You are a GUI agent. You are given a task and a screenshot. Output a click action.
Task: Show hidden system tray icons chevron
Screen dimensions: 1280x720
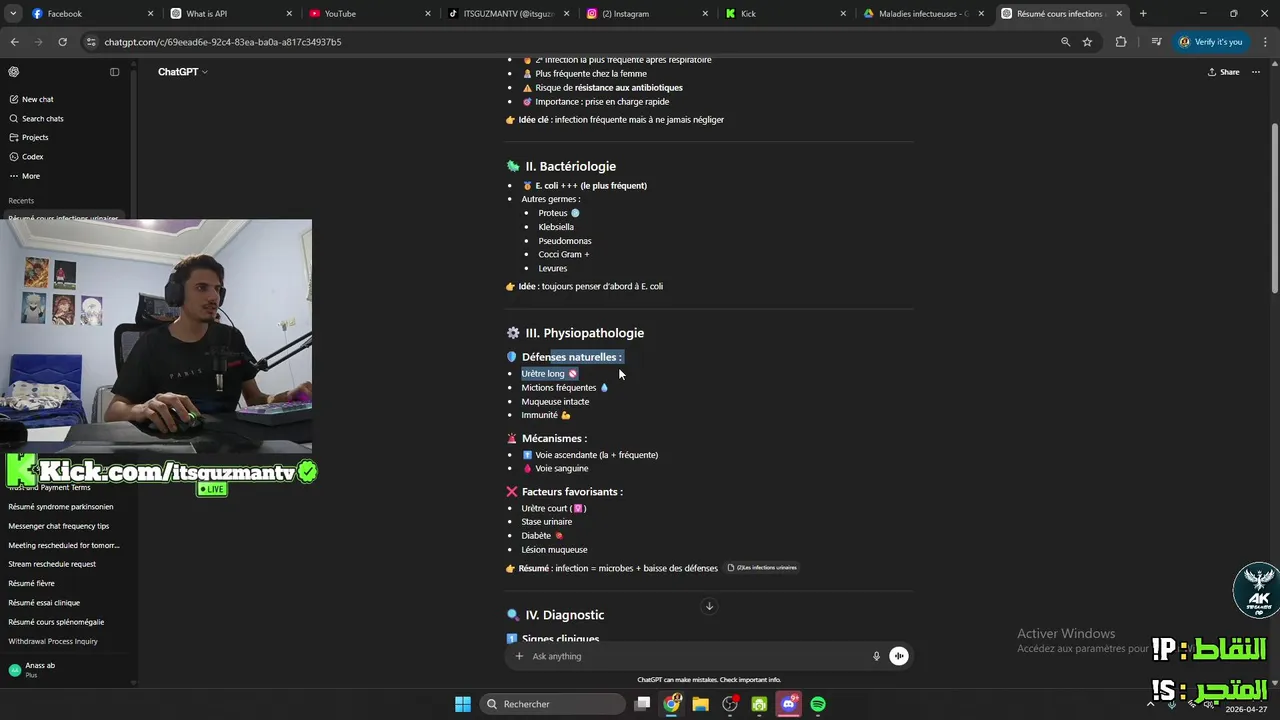pos(1150,704)
